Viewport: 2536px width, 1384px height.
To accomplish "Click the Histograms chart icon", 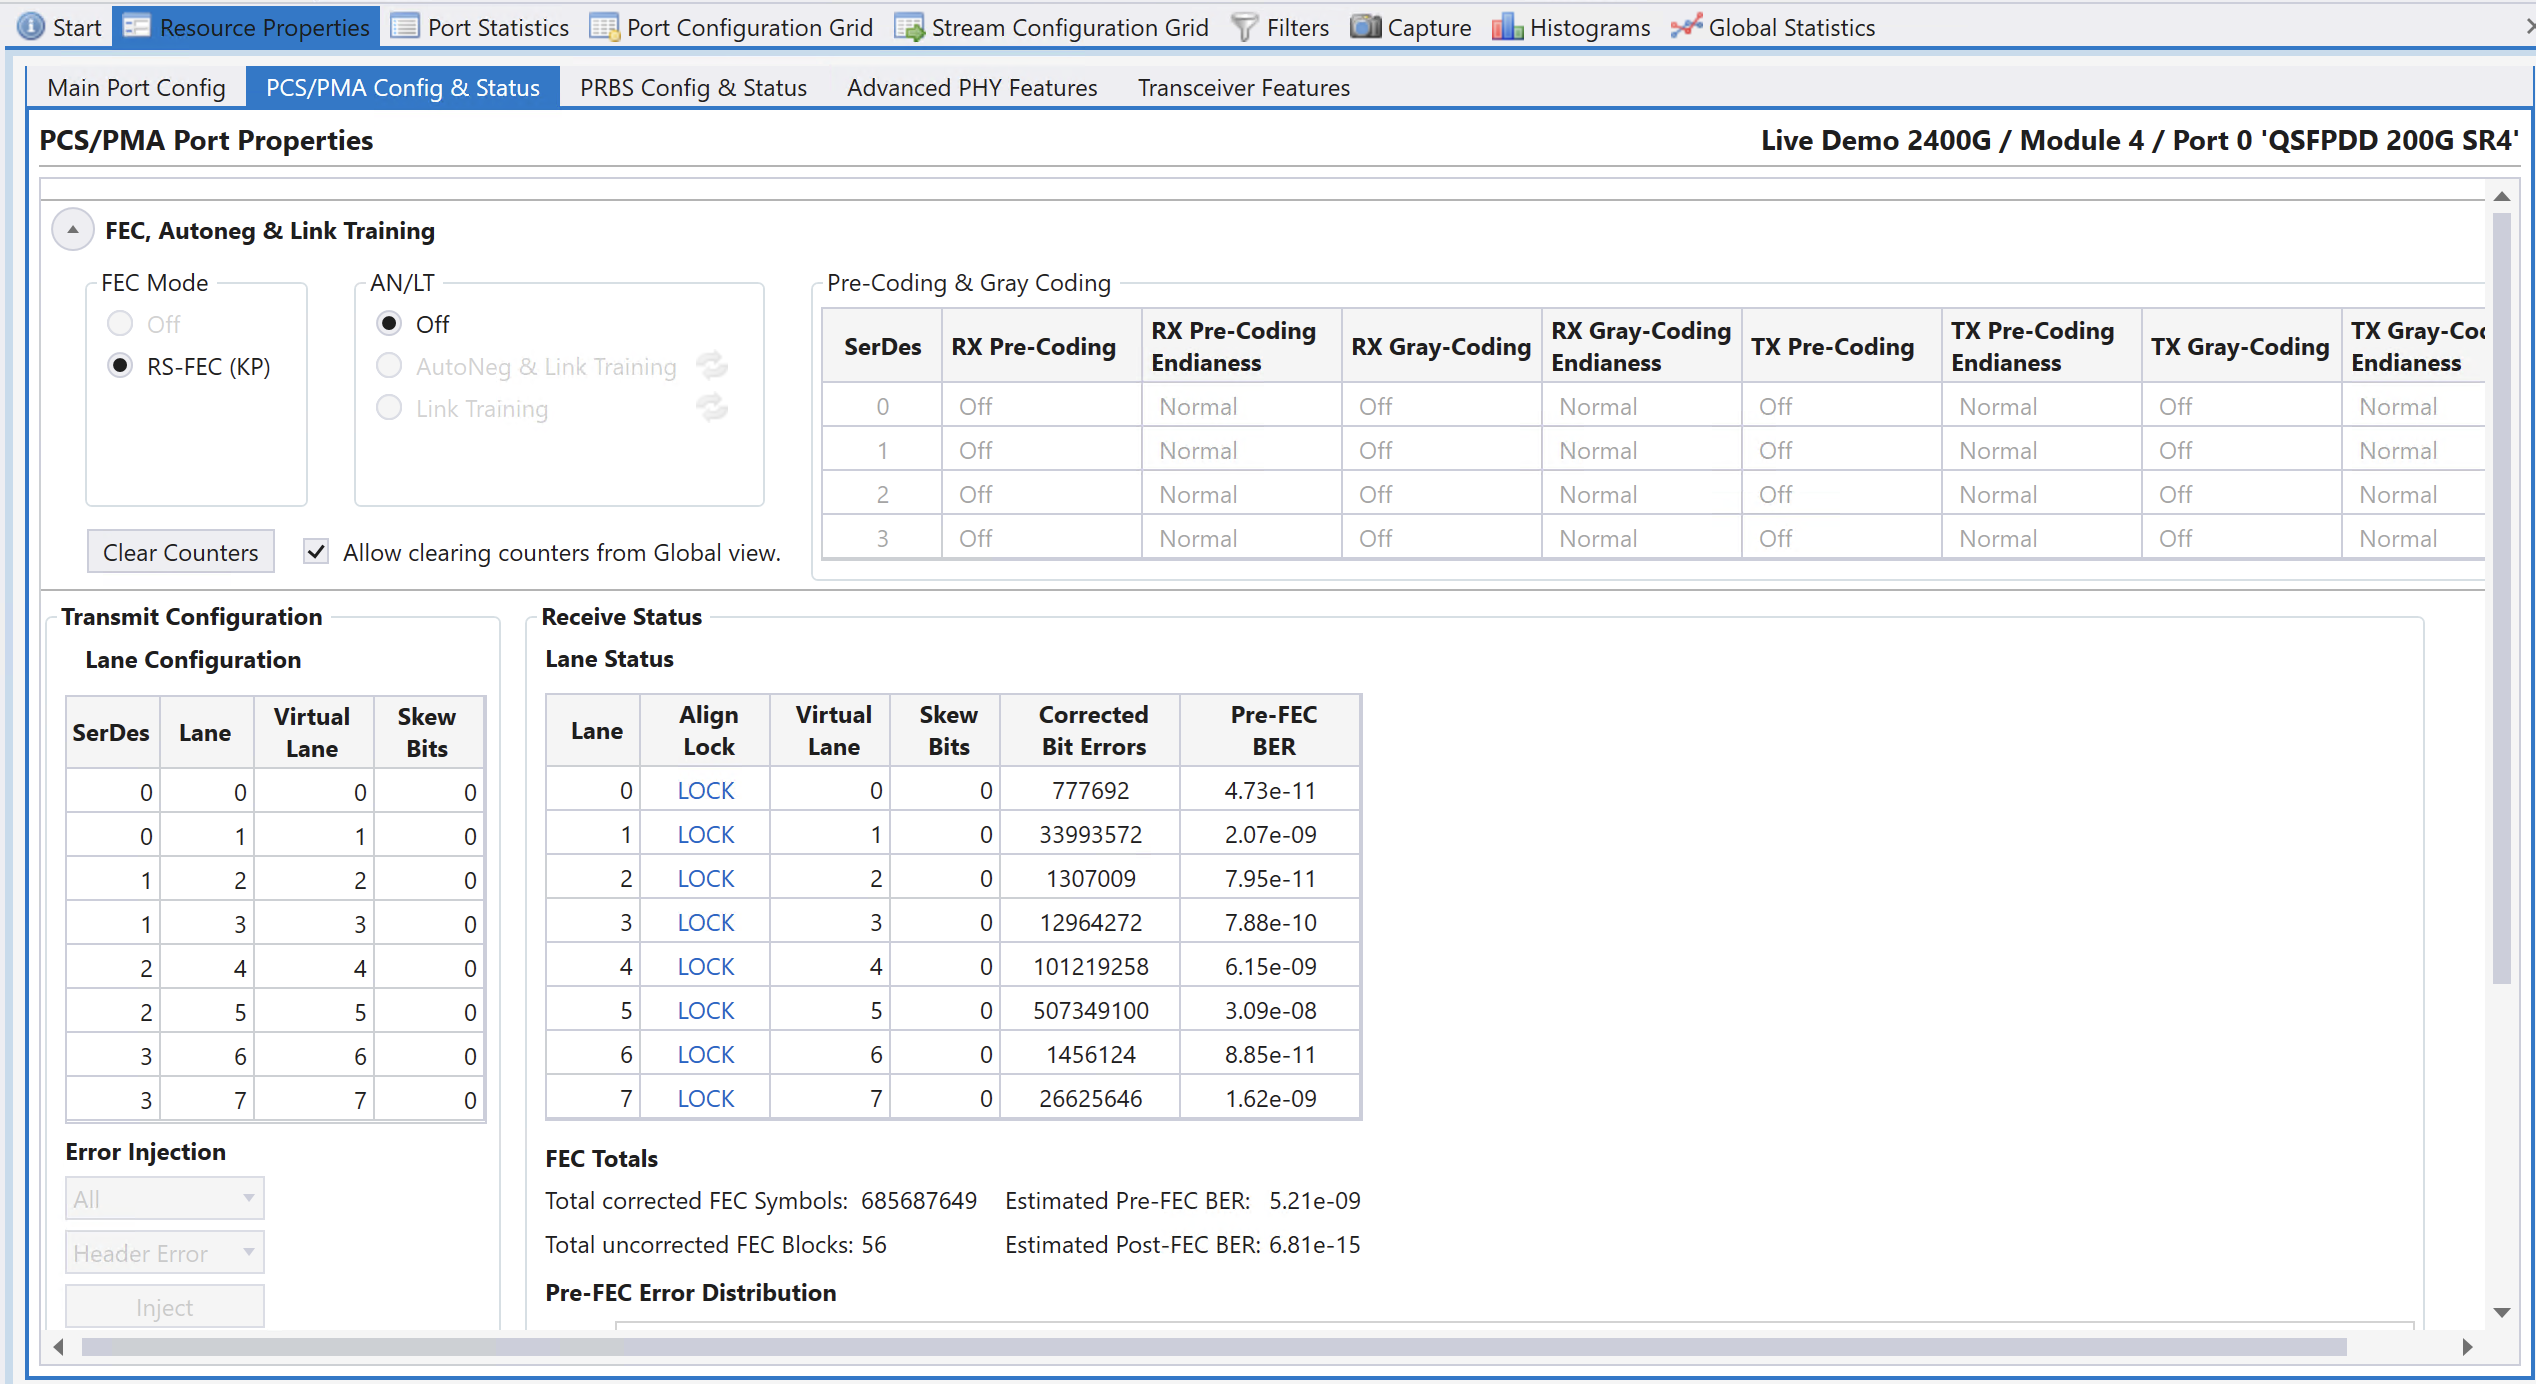I will (1507, 27).
